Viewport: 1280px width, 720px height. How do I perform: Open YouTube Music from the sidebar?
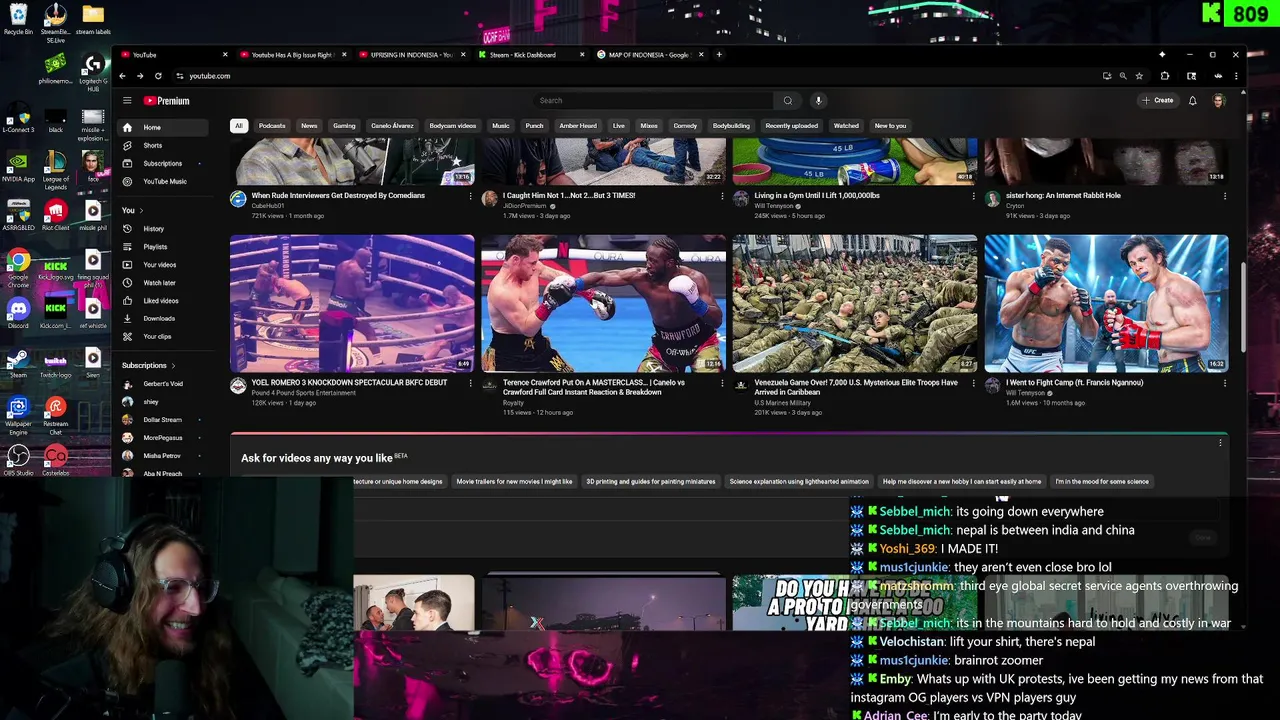163,182
